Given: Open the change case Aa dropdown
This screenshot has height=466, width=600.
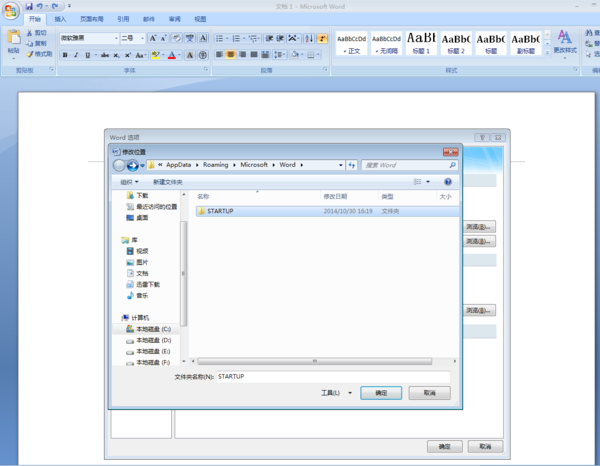Looking at the screenshot, I should [141, 55].
